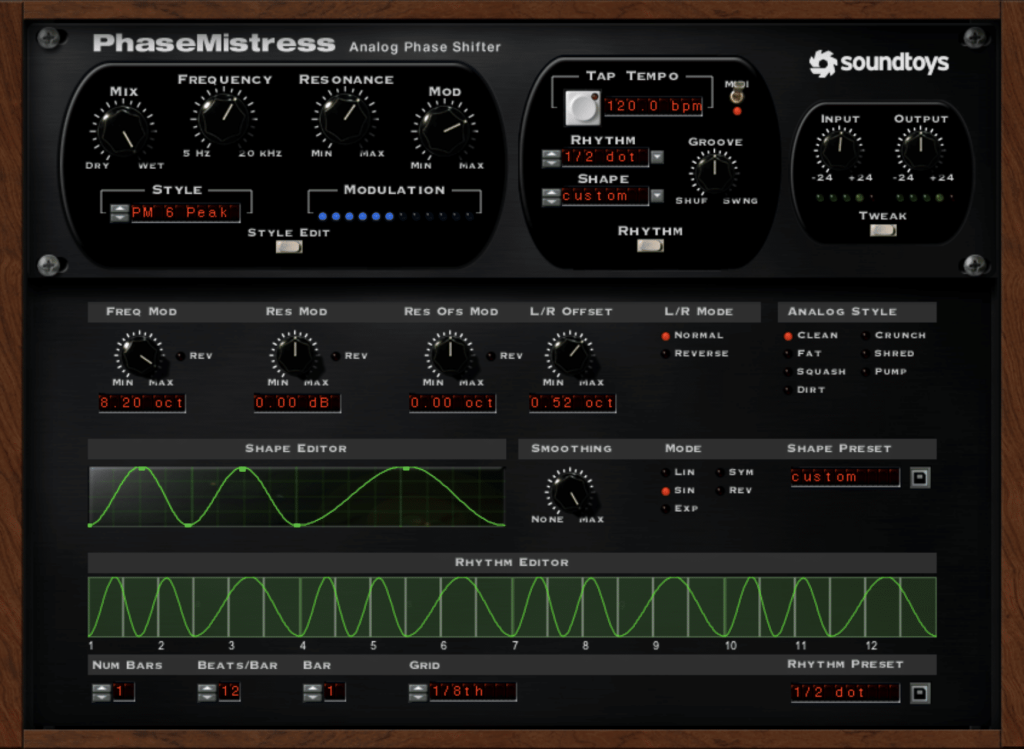Click the Groove knob

click(715, 175)
